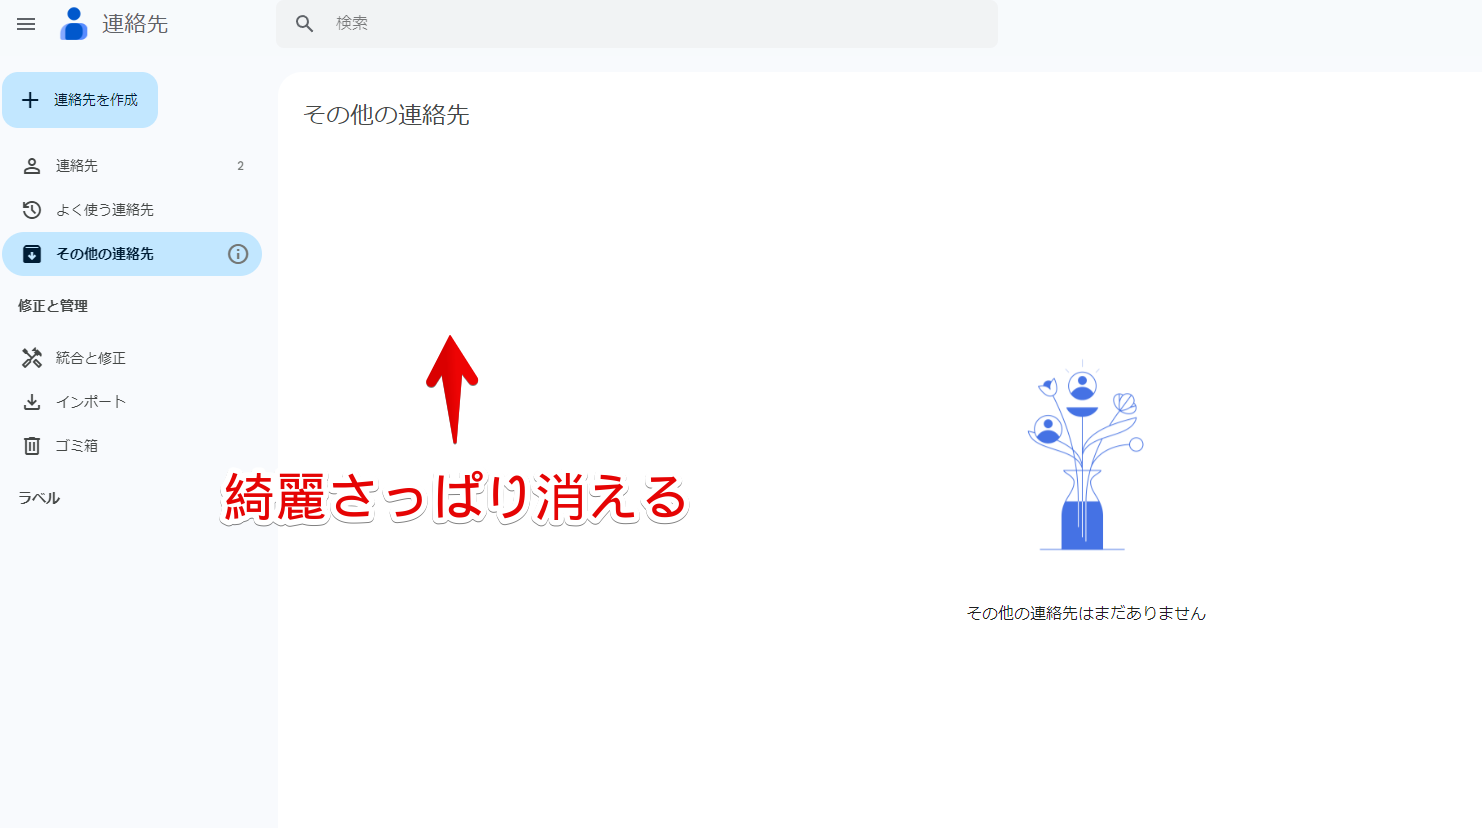Viewport: 1482px width, 828px height.
Task: Click the archive box icon beside その他の連絡先
Action: coord(32,254)
